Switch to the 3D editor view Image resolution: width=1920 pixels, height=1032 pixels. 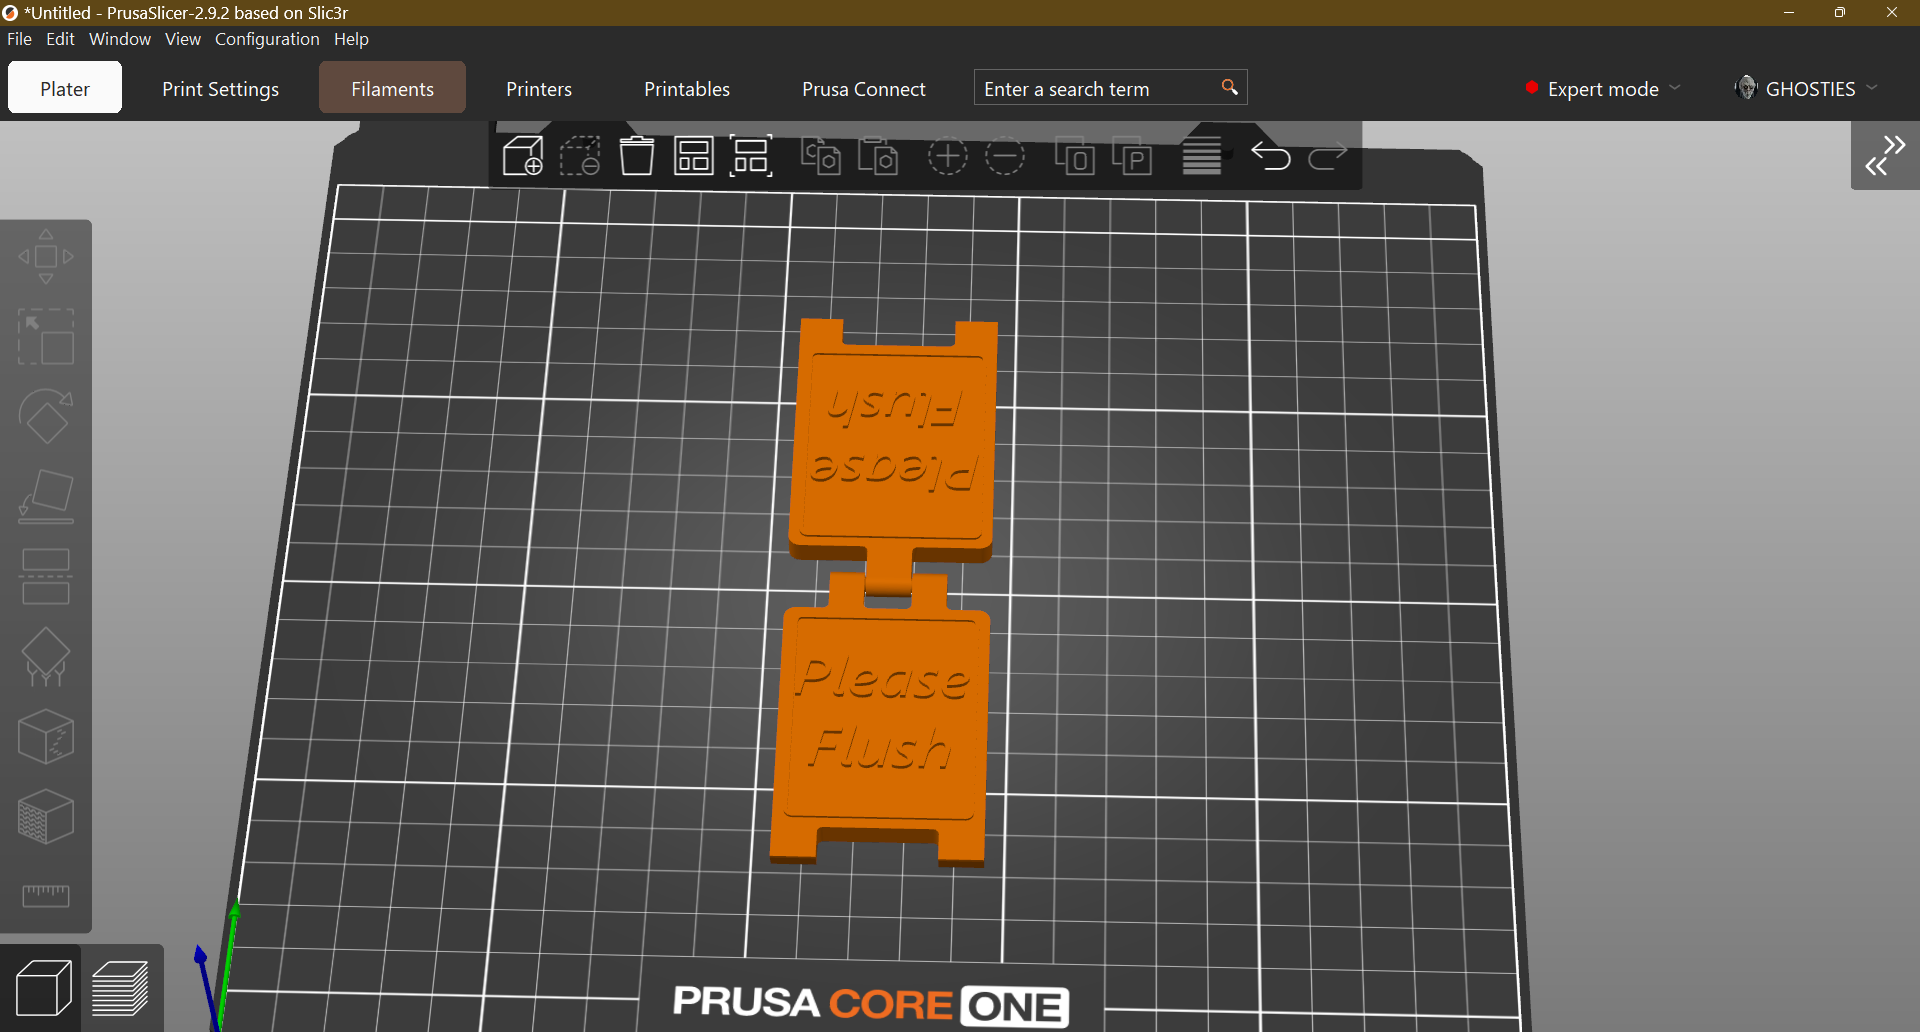pyautogui.click(x=43, y=988)
